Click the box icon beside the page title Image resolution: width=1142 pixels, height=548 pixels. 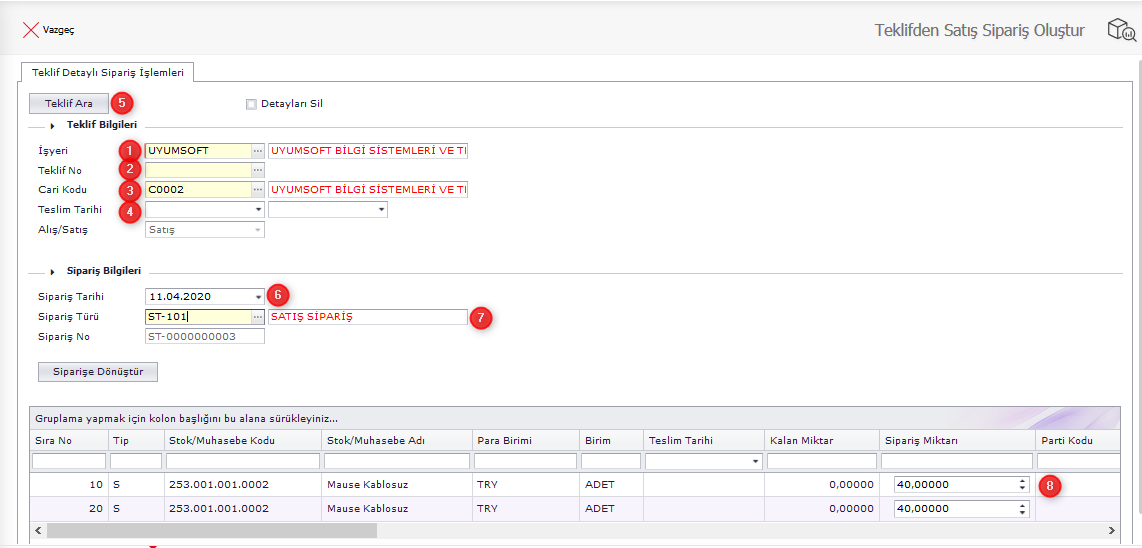click(x=1120, y=30)
